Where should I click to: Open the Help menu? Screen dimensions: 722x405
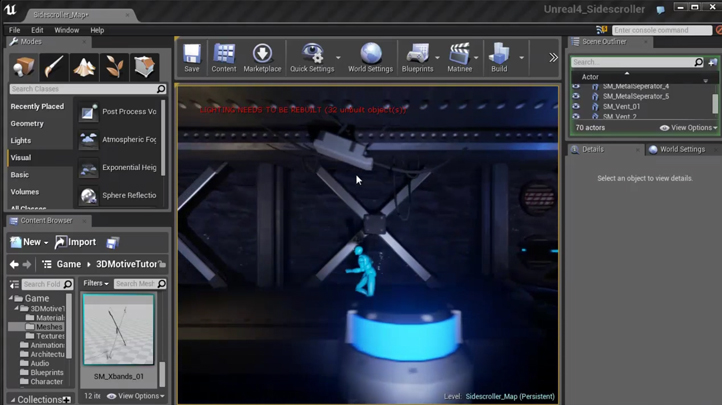97,30
